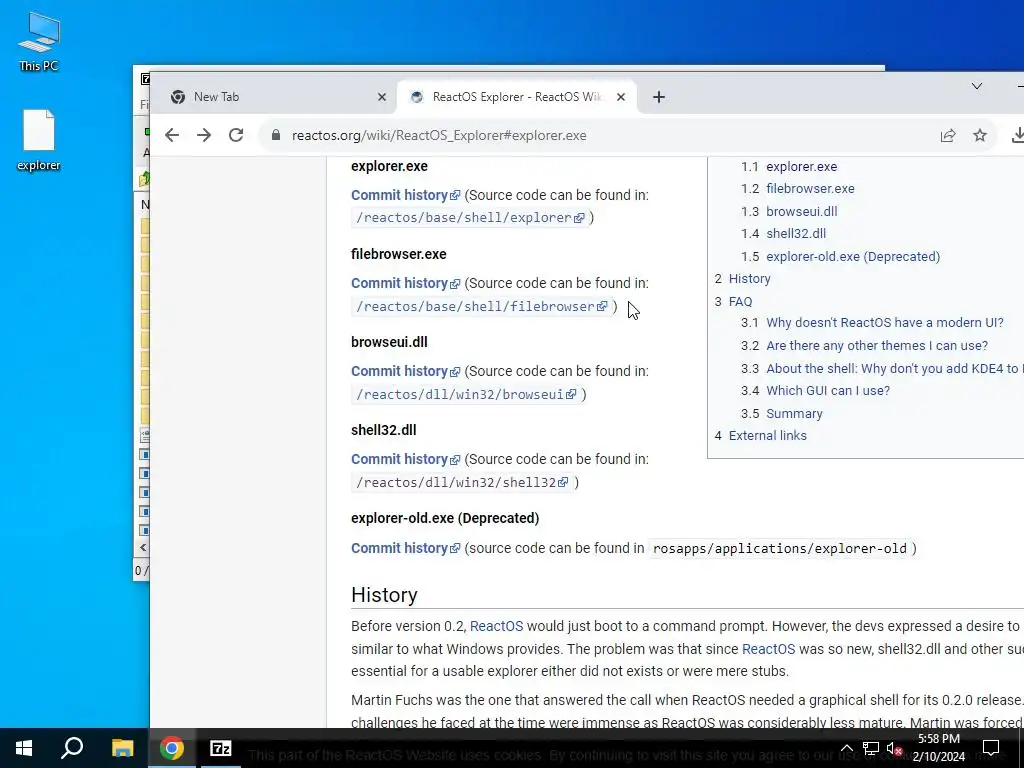Open /reactos/base/shell/explorer source link
Image resolution: width=1024 pixels, height=768 pixels.
[x=470, y=217]
